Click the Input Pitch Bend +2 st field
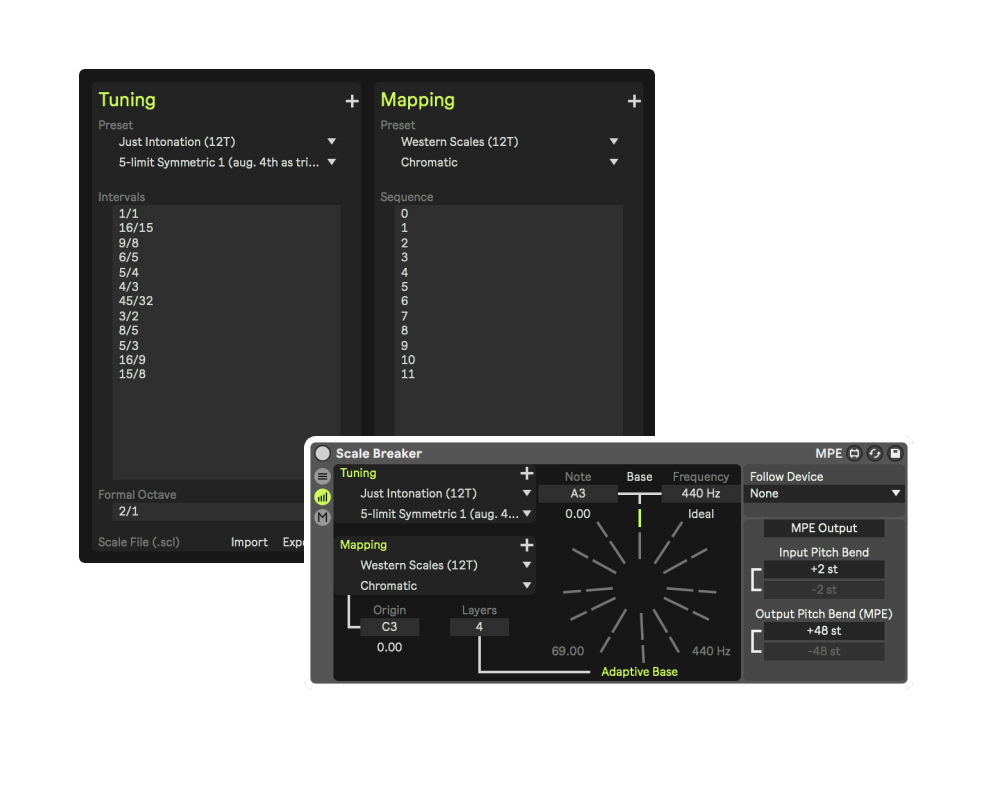This screenshot has height=792, width=992. (x=824, y=569)
